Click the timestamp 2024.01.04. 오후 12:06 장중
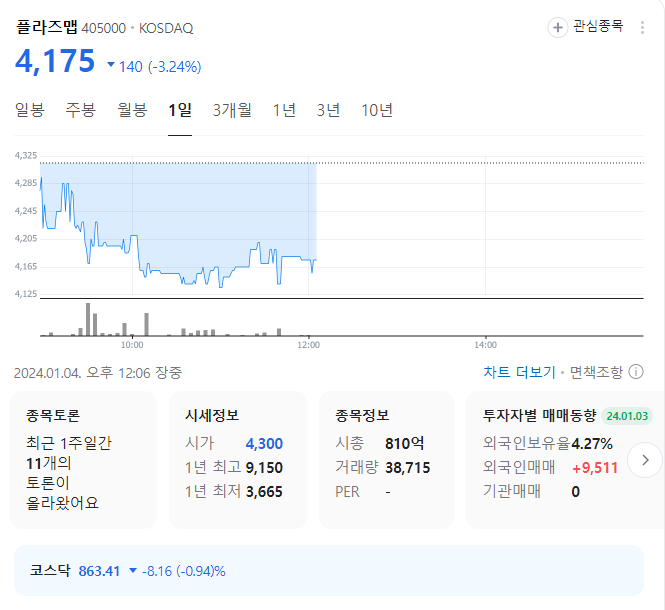 98,373
